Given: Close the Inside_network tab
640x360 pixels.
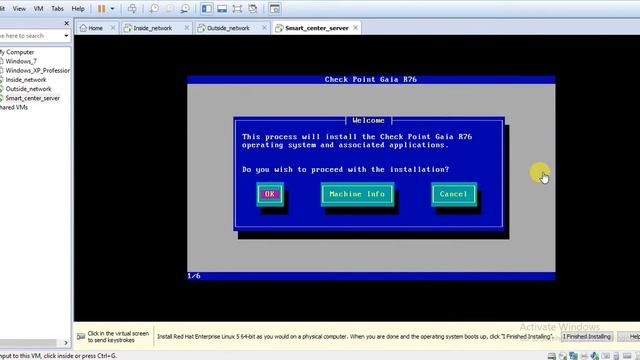Looking at the screenshot, I should (x=187, y=28).
